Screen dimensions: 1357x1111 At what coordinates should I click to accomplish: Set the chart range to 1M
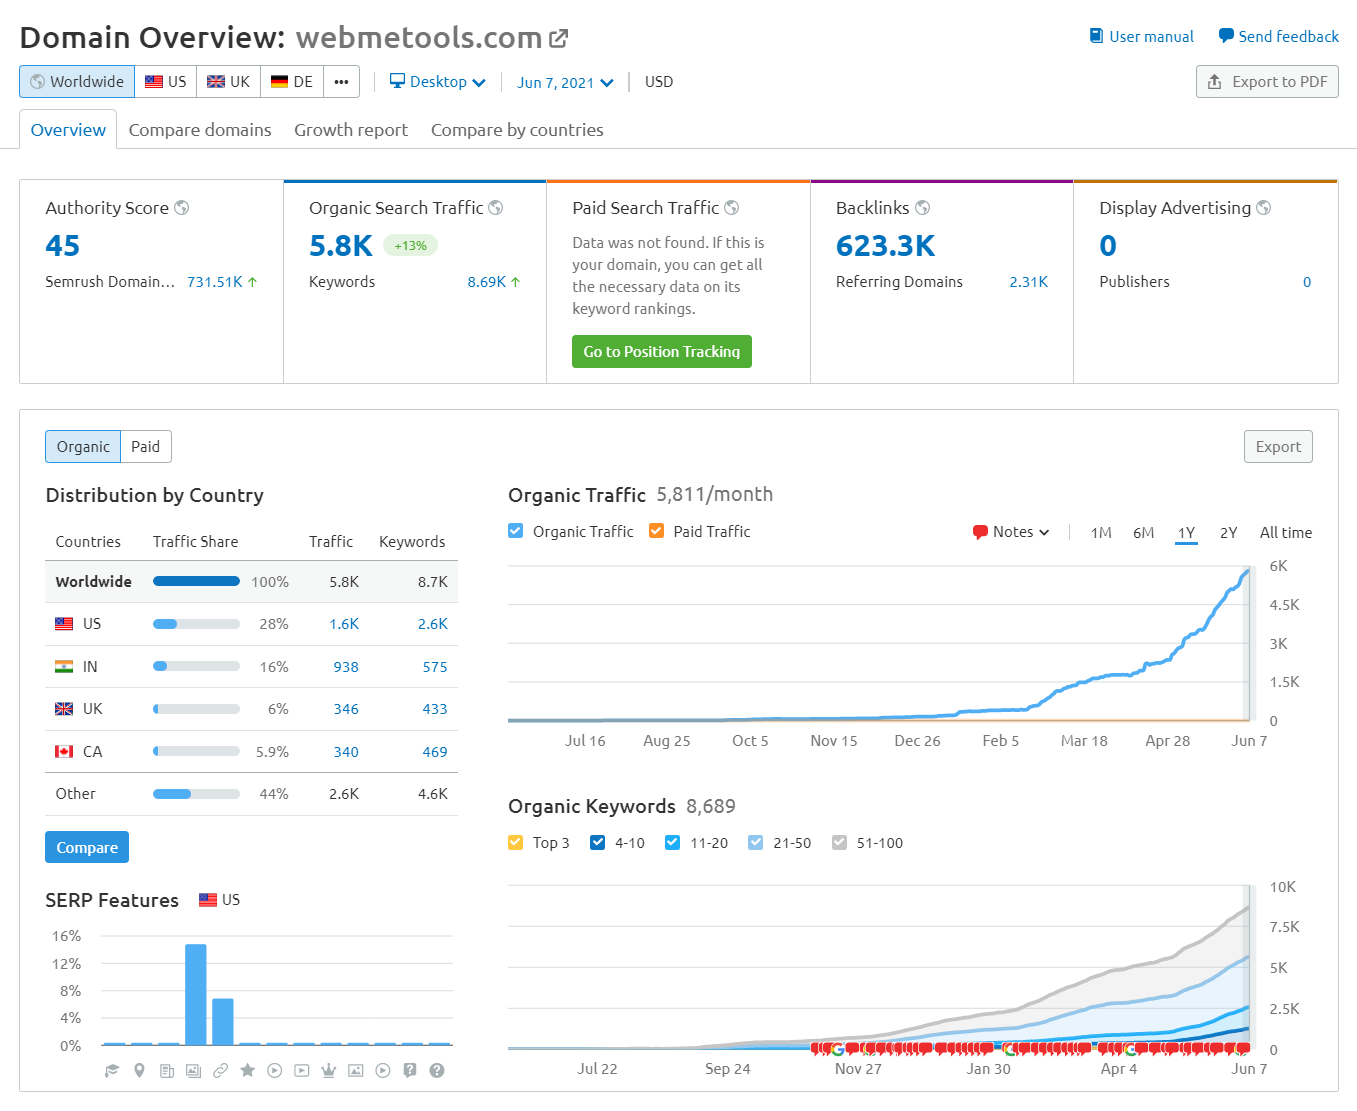pyautogui.click(x=1101, y=533)
